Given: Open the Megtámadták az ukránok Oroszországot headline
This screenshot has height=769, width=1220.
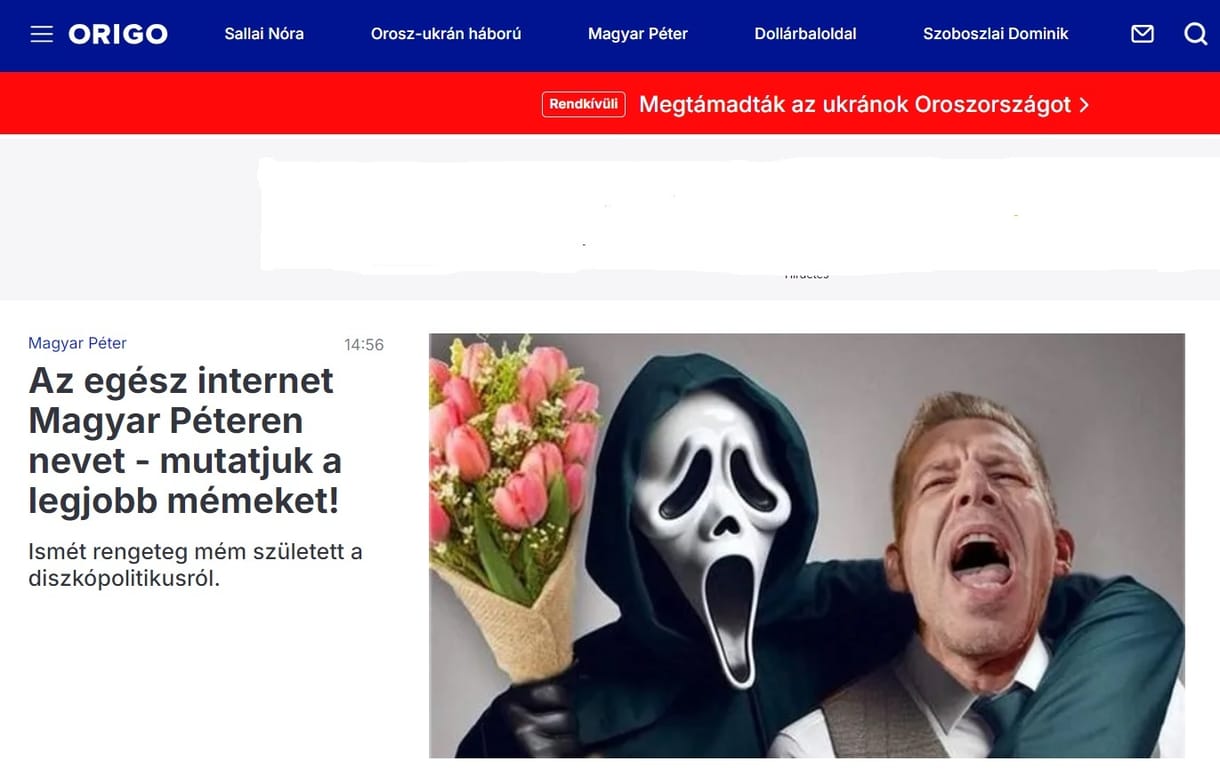Looking at the screenshot, I should point(855,104).
